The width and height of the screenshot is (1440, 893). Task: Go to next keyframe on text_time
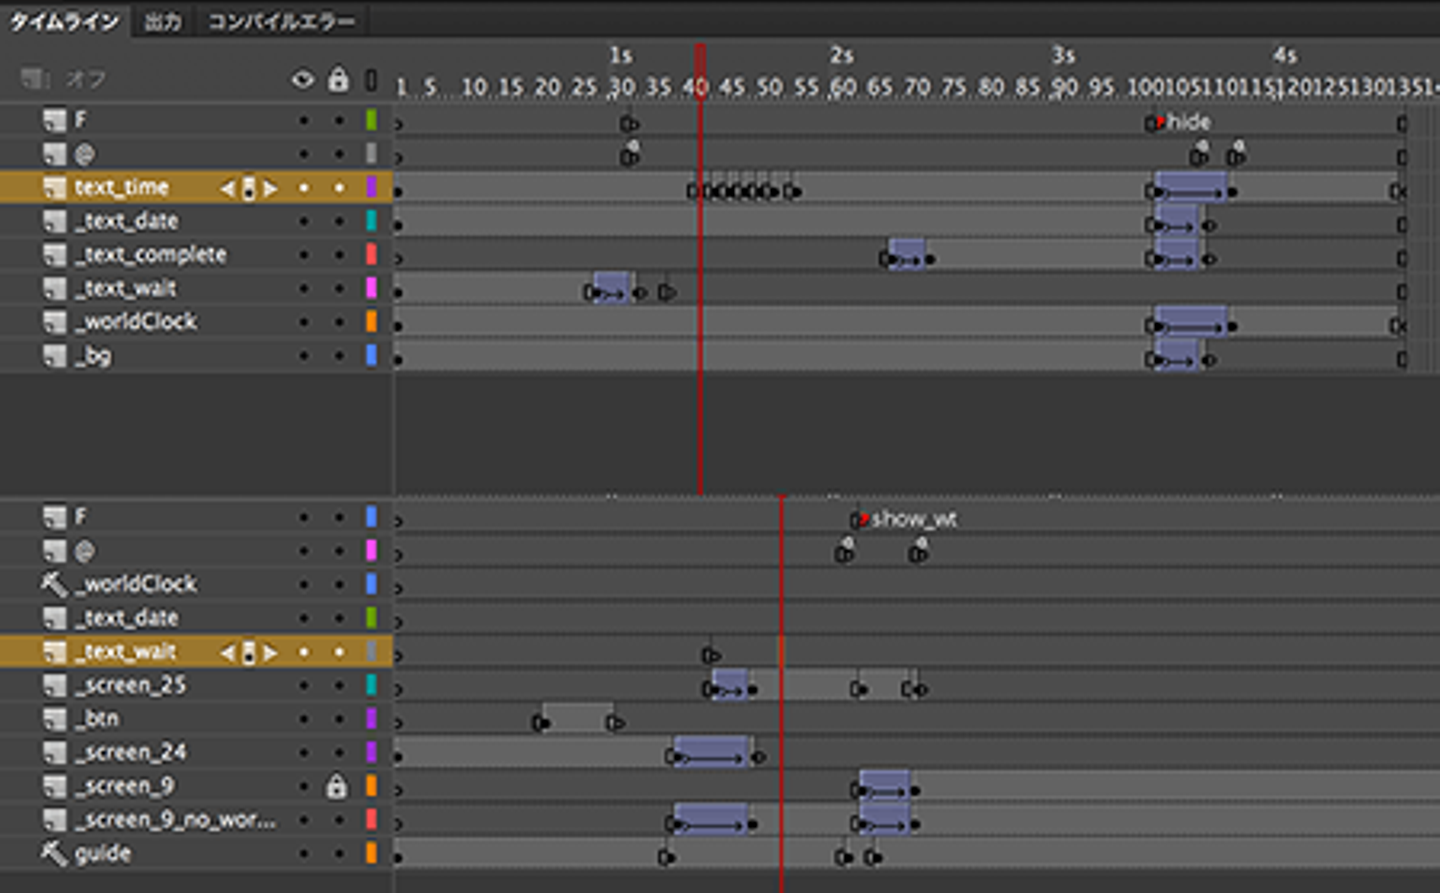point(270,188)
